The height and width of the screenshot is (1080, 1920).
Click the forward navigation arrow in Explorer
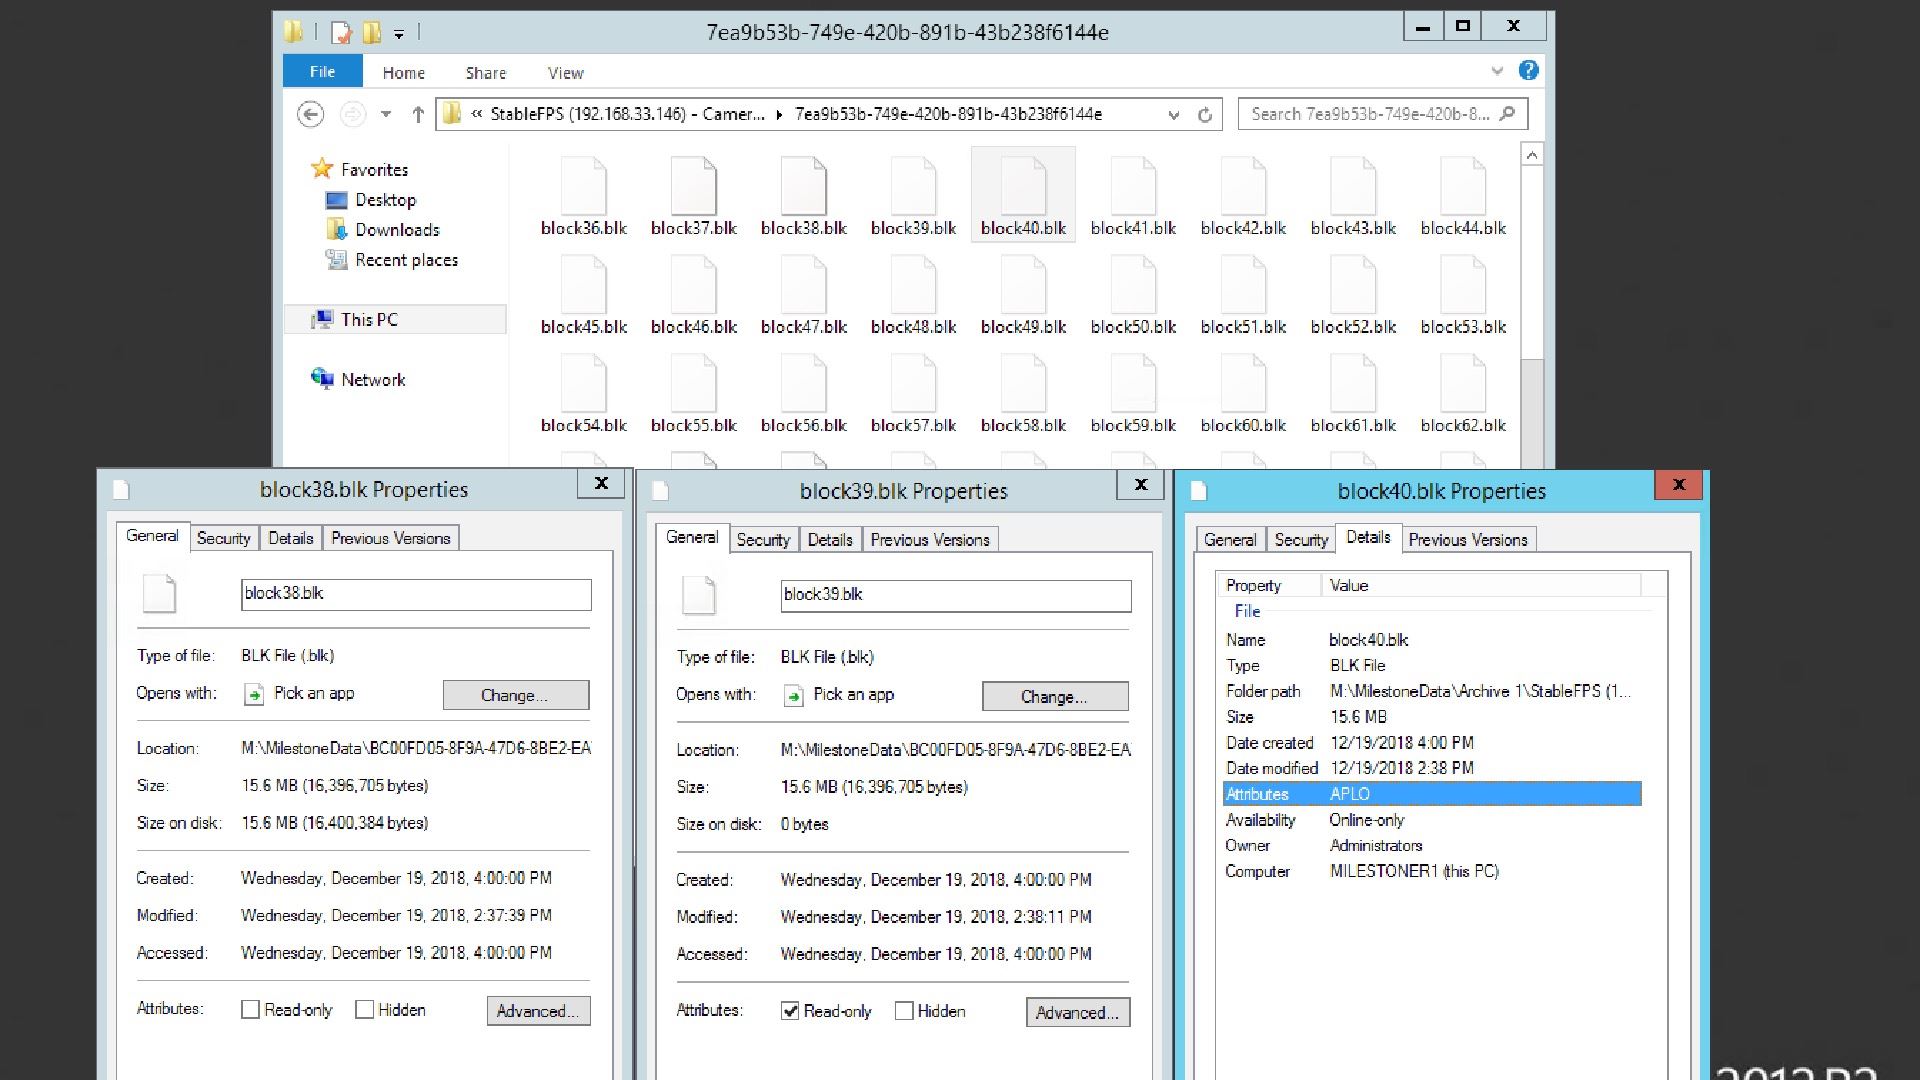tap(352, 114)
